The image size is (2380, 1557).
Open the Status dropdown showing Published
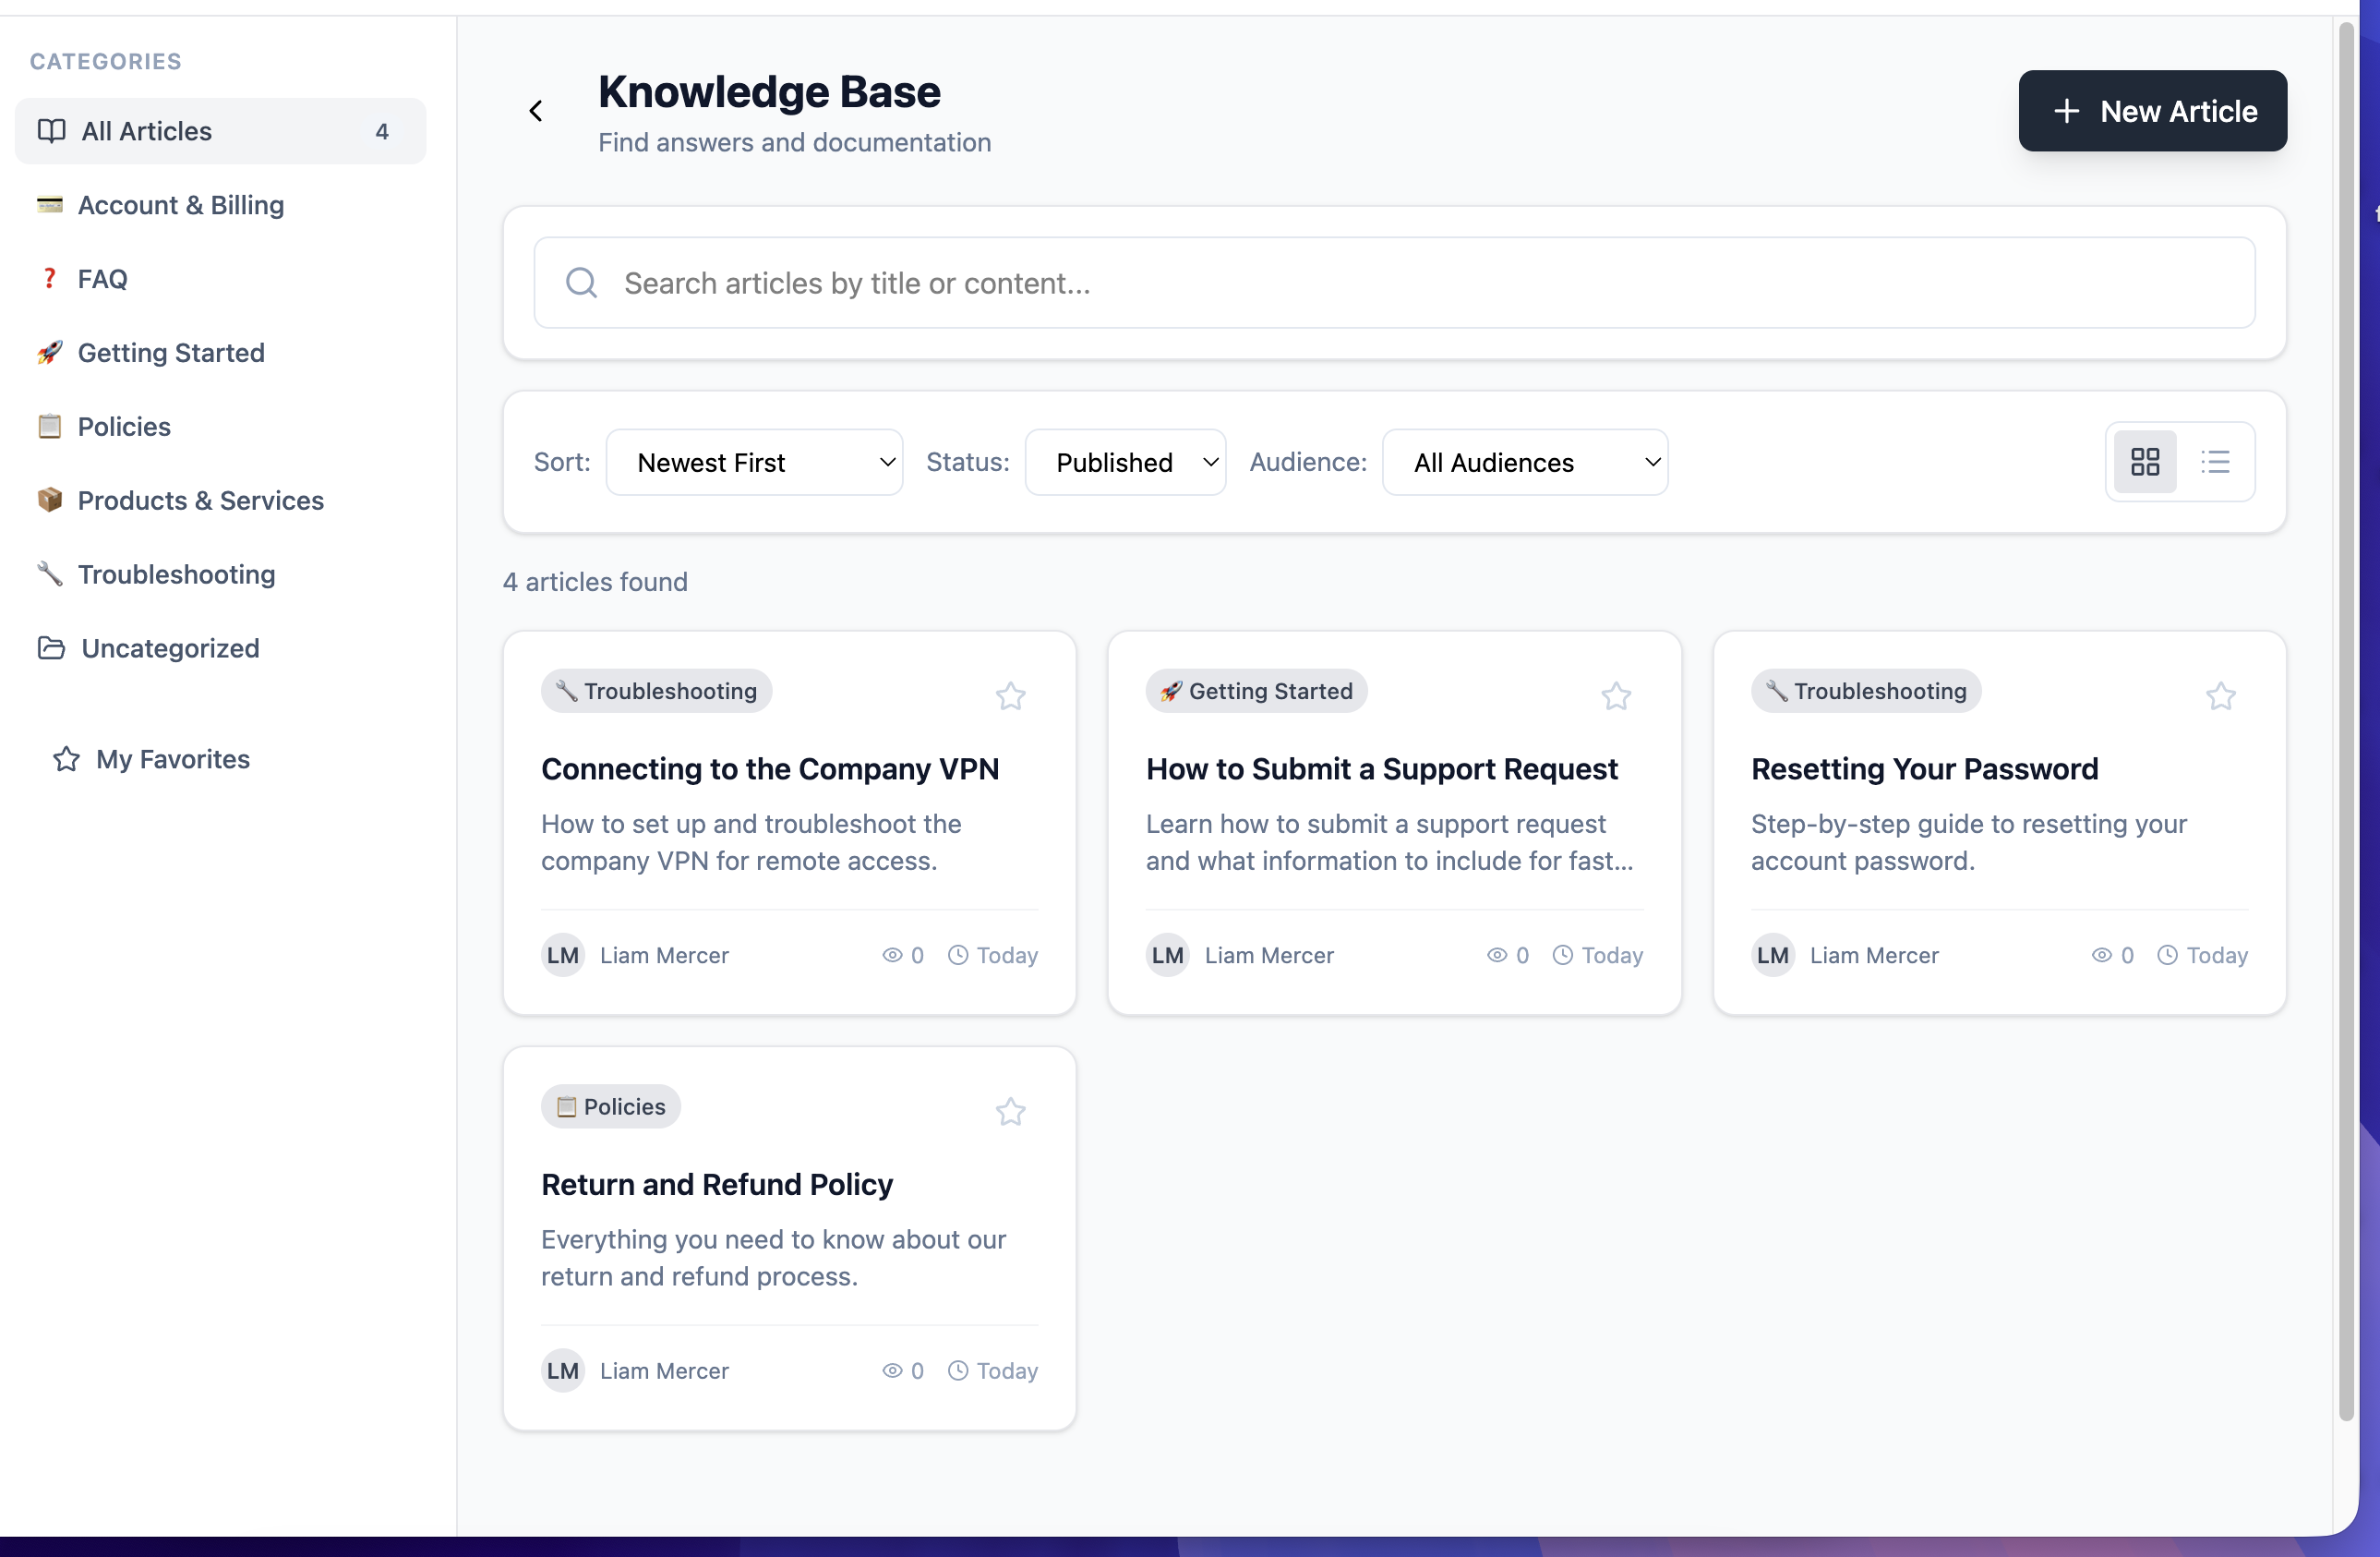click(1125, 462)
